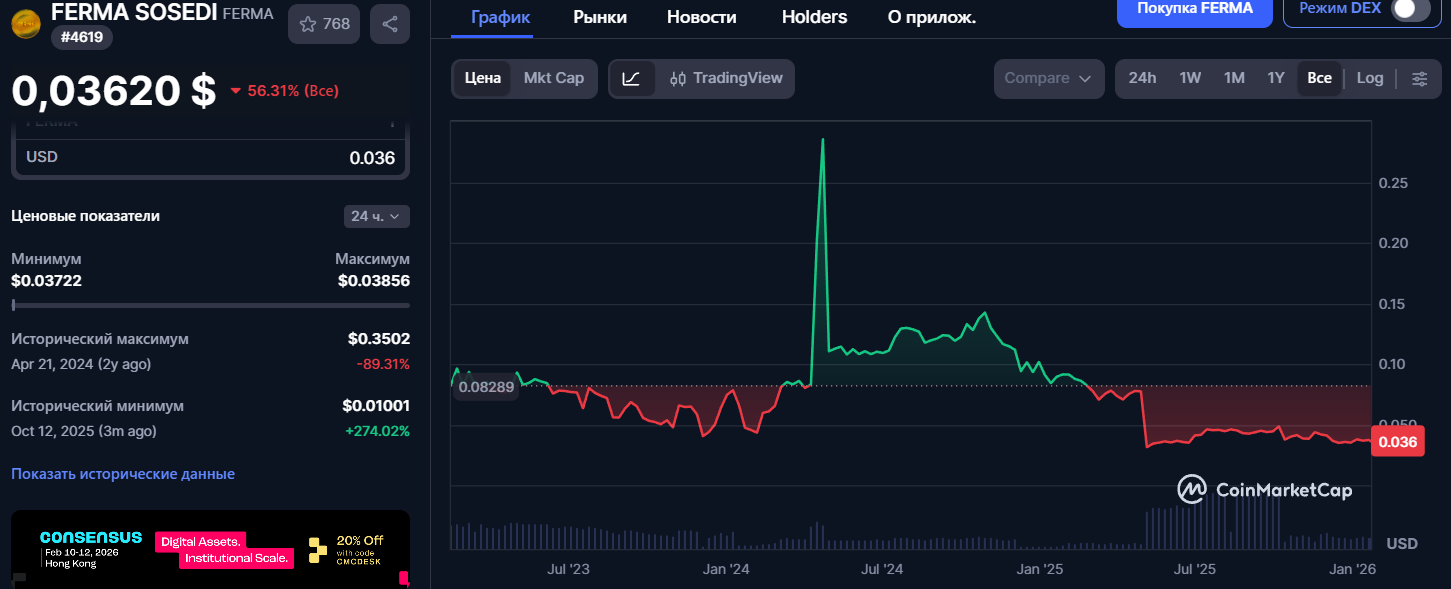Open chart settings sliders icon

pos(1419,79)
